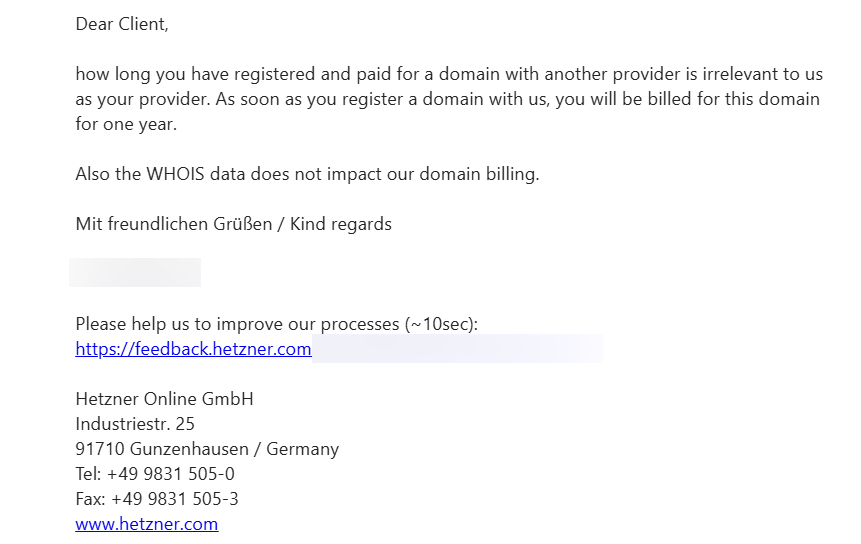Click the "91710 Gunzenhausen / Germany" line
This screenshot has width=861, height=544.
tap(207, 449)
